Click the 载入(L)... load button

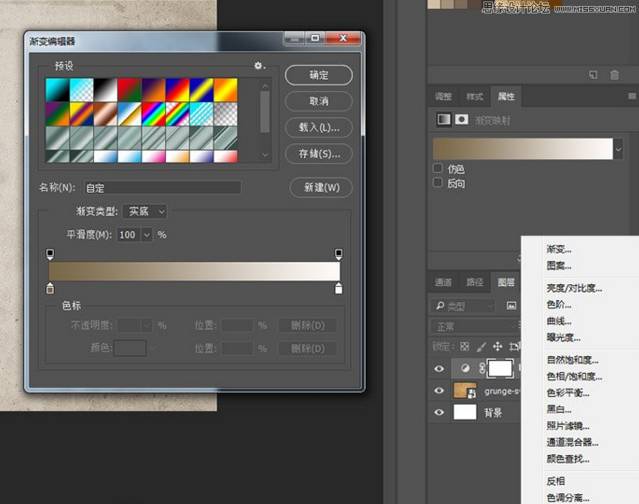click(318, 127)
